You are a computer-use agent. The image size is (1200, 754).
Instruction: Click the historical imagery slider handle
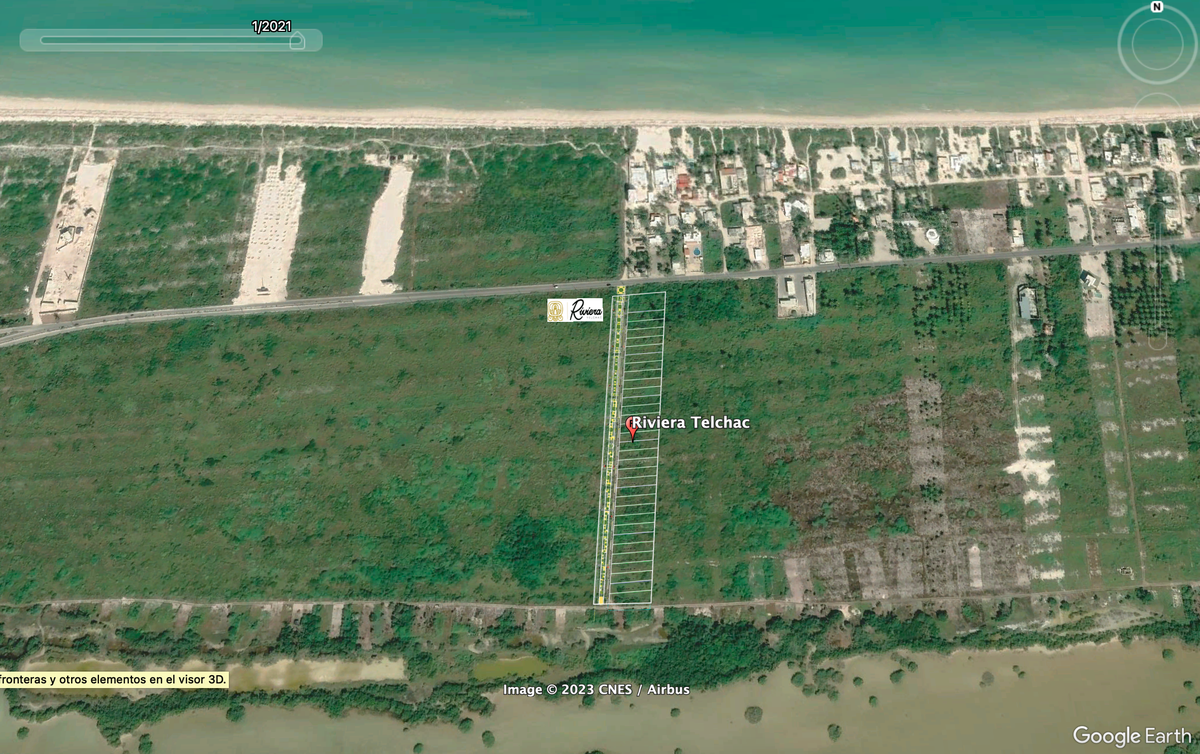click(296, 40)
